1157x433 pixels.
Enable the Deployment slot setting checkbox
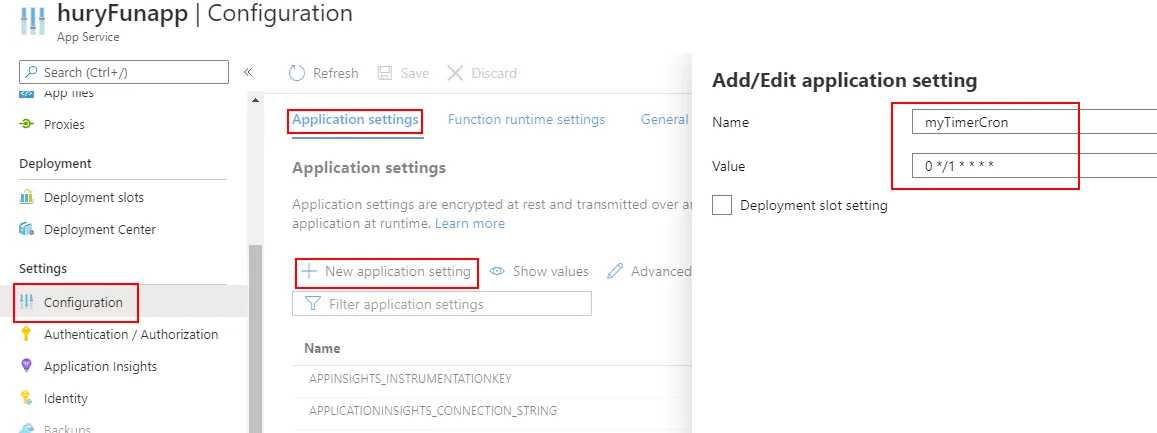pyautogui.click(x=722, y=205)
